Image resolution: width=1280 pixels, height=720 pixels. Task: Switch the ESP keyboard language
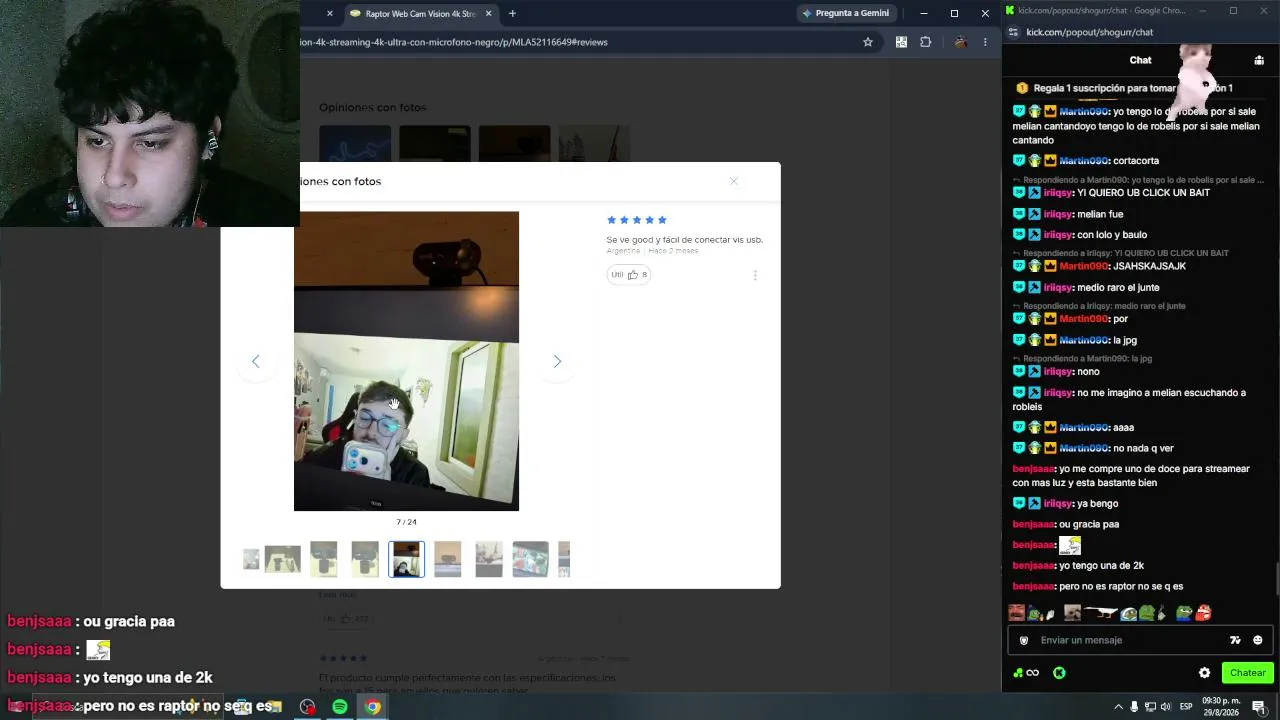point(1187,707)
